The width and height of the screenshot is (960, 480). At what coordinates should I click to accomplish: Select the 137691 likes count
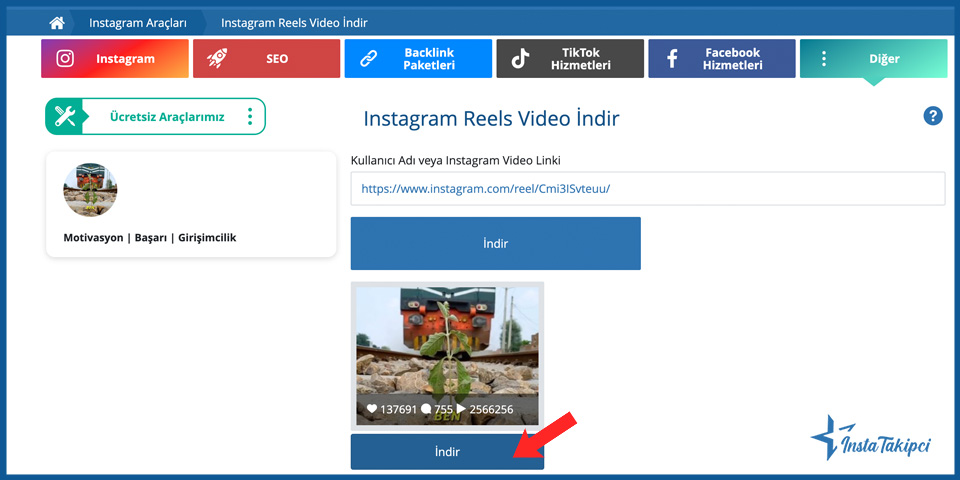coord(398,409)
